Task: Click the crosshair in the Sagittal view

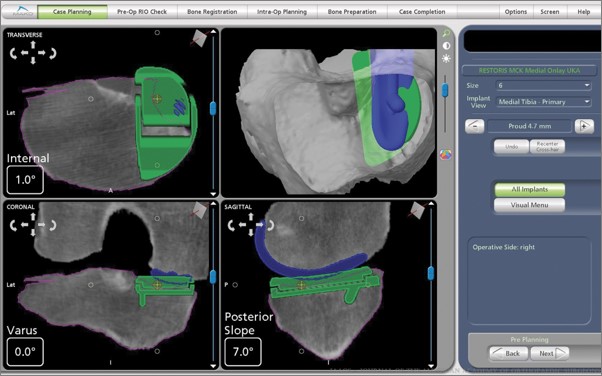Action: (301, 285)
